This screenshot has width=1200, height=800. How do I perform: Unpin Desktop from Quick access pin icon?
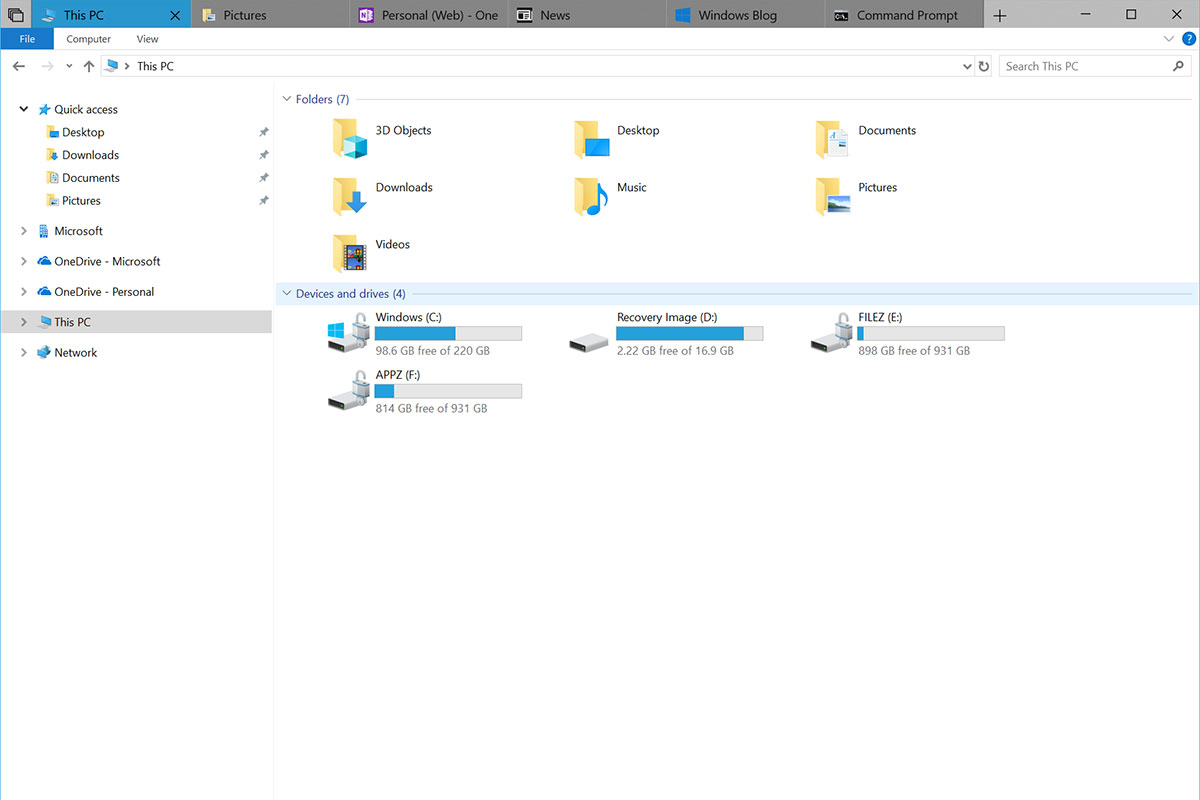[x=264, y=132]
